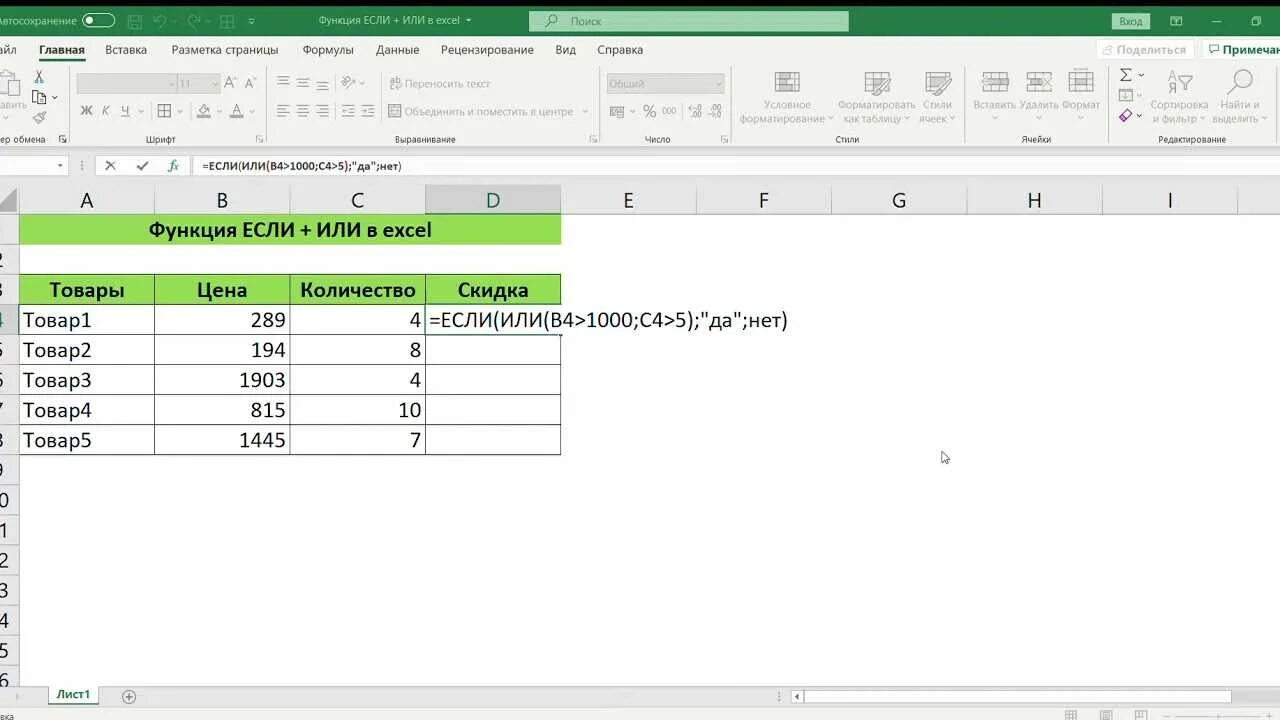Click the AutoSum sigma icon

point(1126,76)
